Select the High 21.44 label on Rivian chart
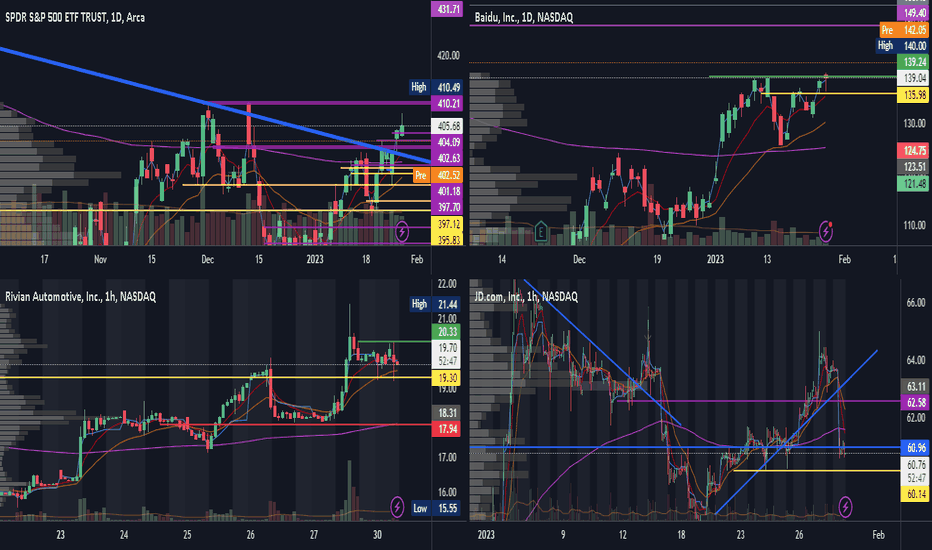This screenshot has height=550, width=932. [436, 304]
